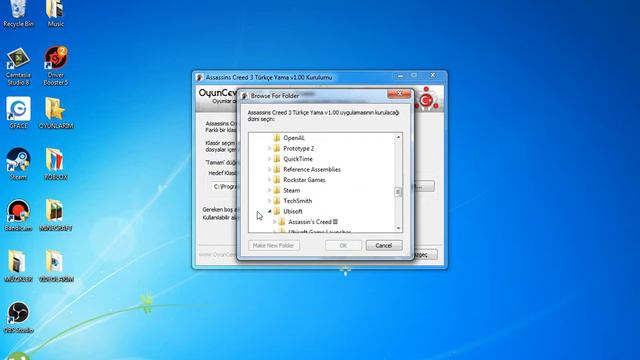This screenshot has width=640, height=360.
Task: Select the Reference Assemblies folder row
Action: click(311, 169)
